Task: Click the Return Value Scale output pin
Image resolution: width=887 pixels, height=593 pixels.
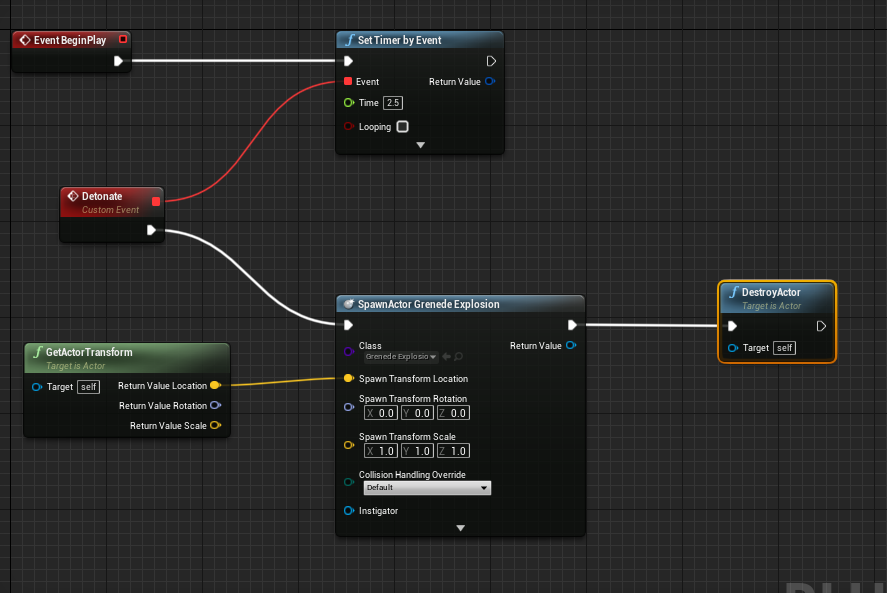Action: click(216, 425)
